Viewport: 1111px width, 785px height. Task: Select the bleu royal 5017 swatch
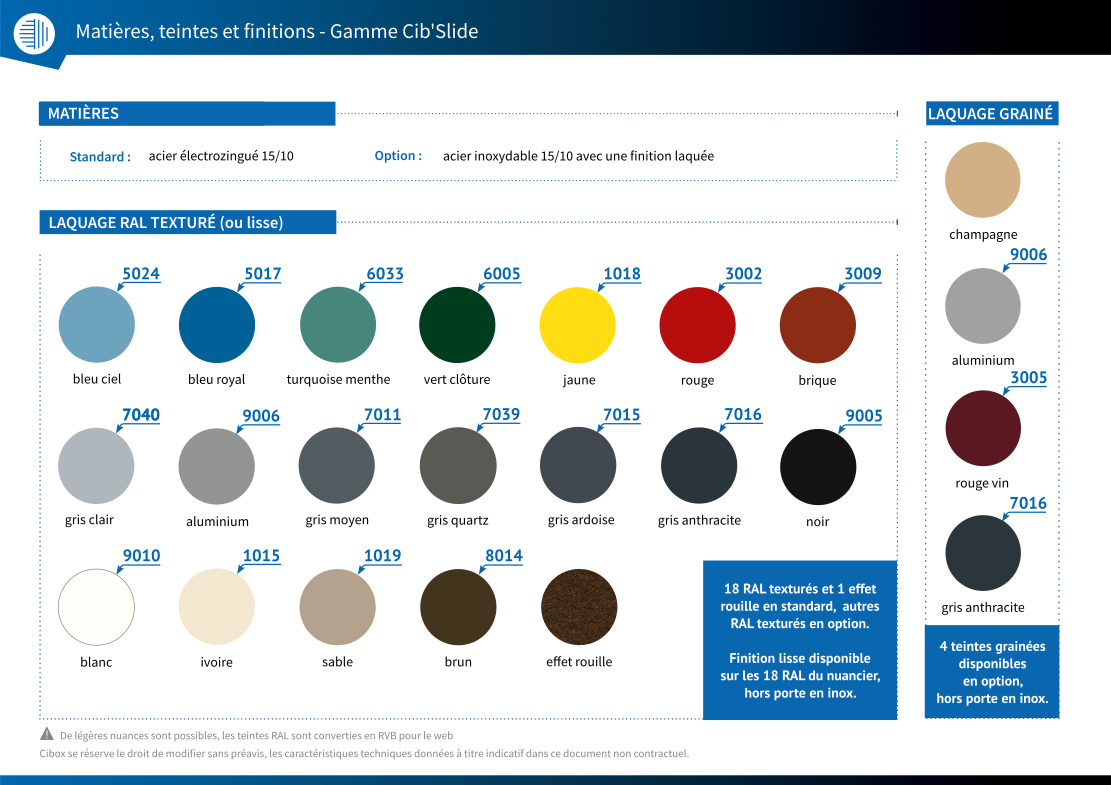point(217,324)
